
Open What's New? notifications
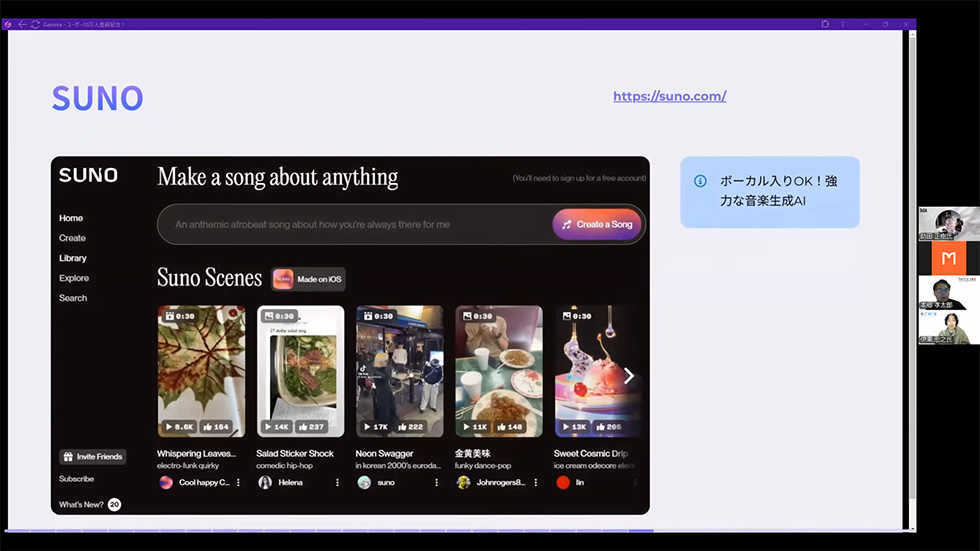click(89, 504)
